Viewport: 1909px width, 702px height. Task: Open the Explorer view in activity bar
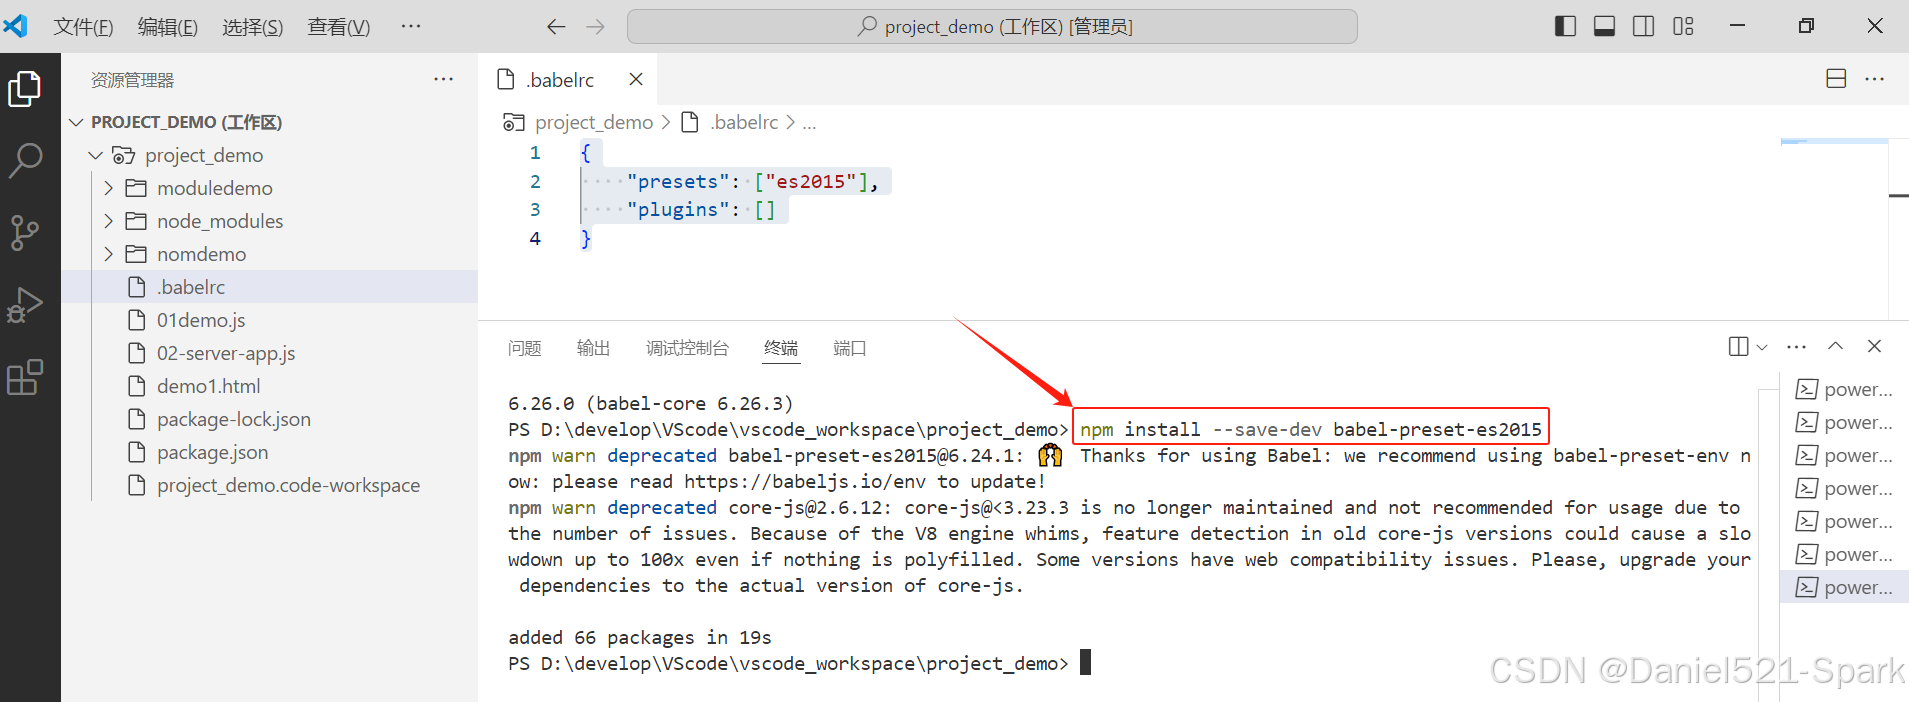[24, 89]
